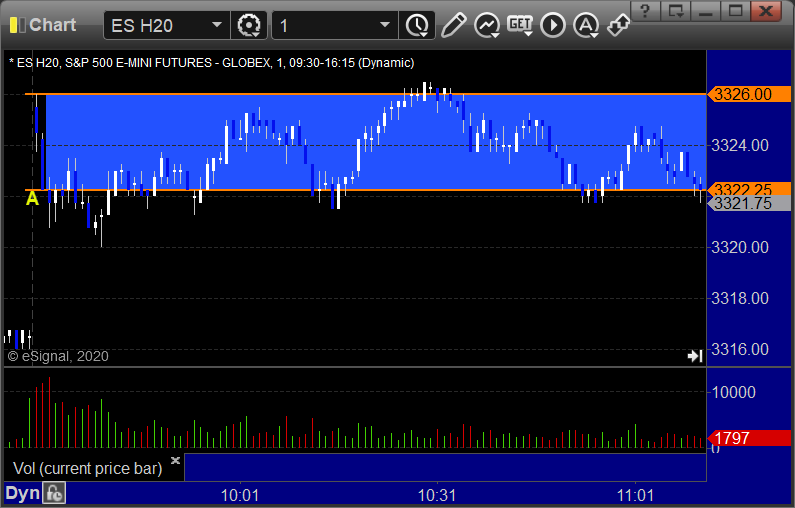Click the 3316.00 price axis label
The image size is (795, 508).
click(x=740, y=349)
